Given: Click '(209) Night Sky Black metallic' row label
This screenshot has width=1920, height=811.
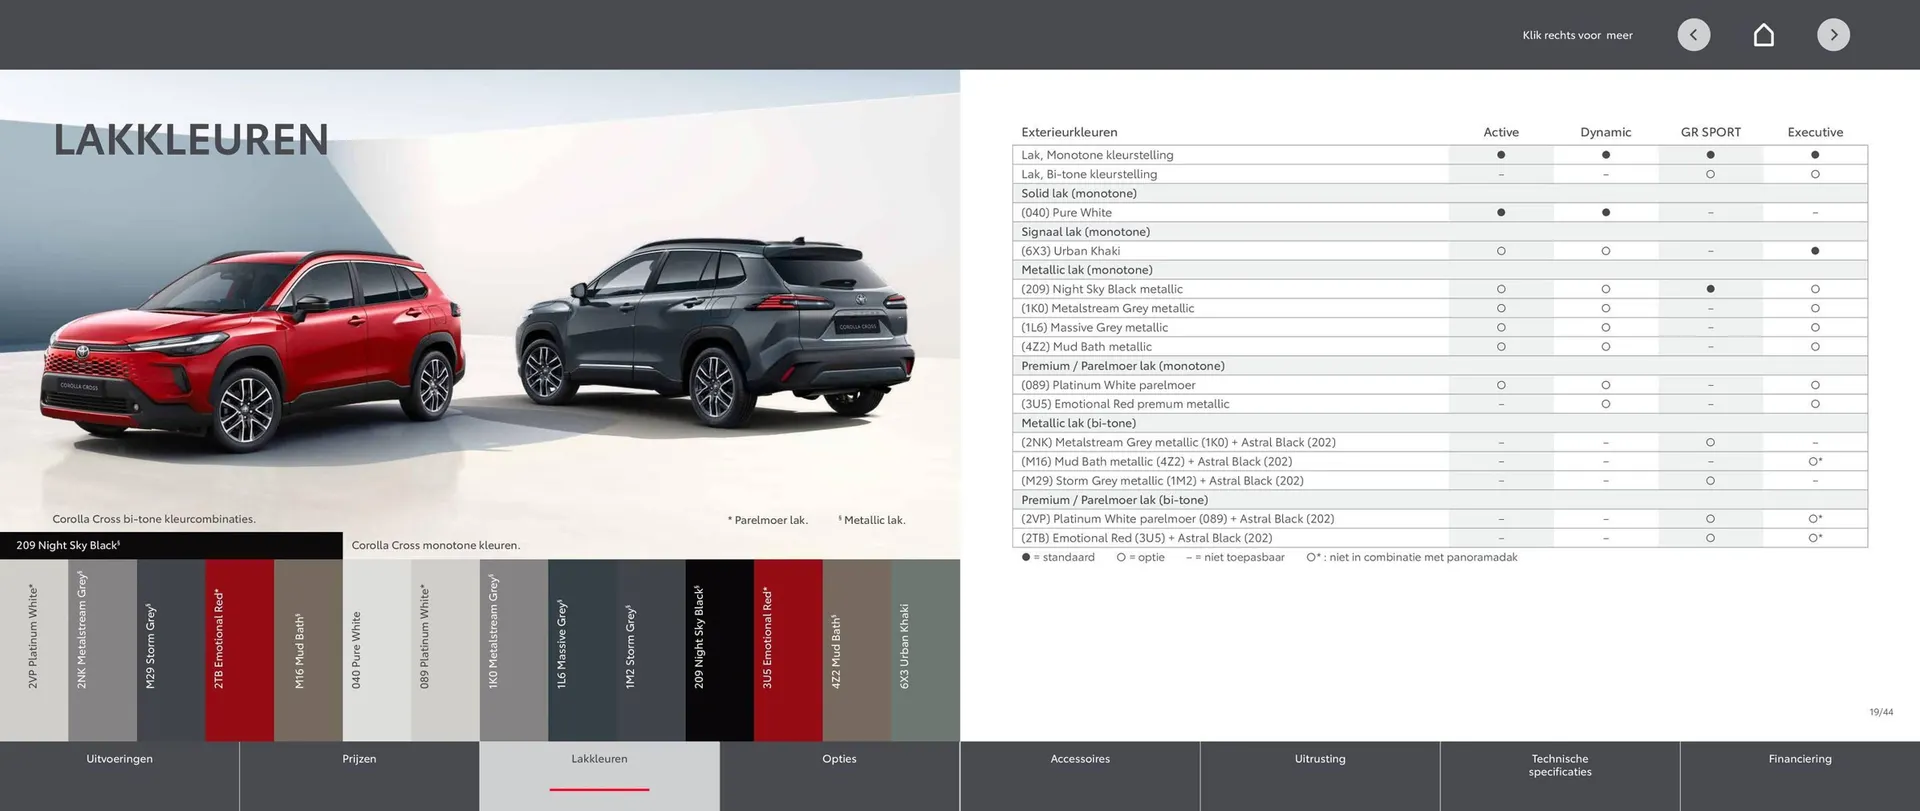Looking at the screenshot, I should tap(1102, 289).
